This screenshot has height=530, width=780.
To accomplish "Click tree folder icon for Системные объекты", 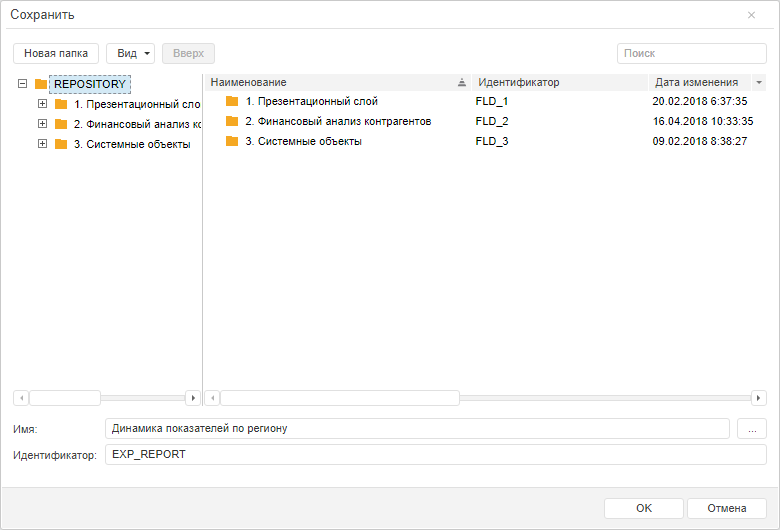I will (x=61, y=144).
